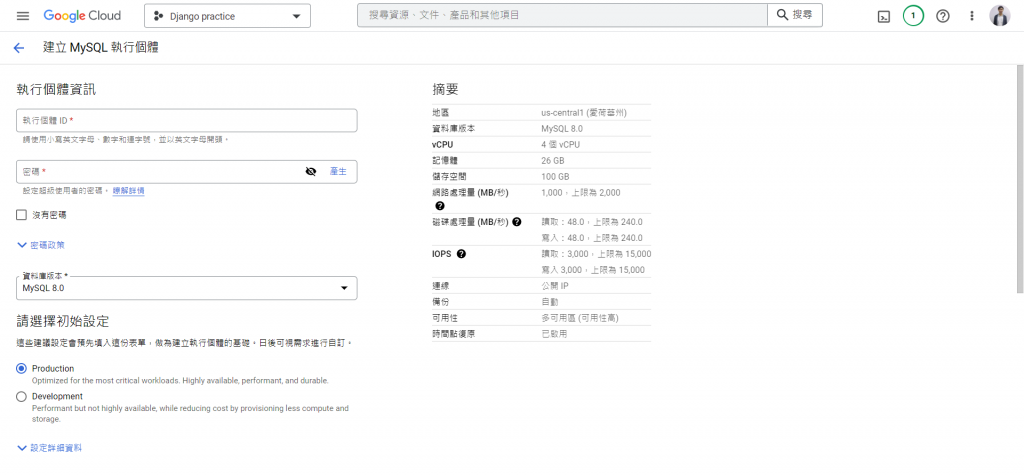Click the Google Cloud logo

[x=82, y=16]
